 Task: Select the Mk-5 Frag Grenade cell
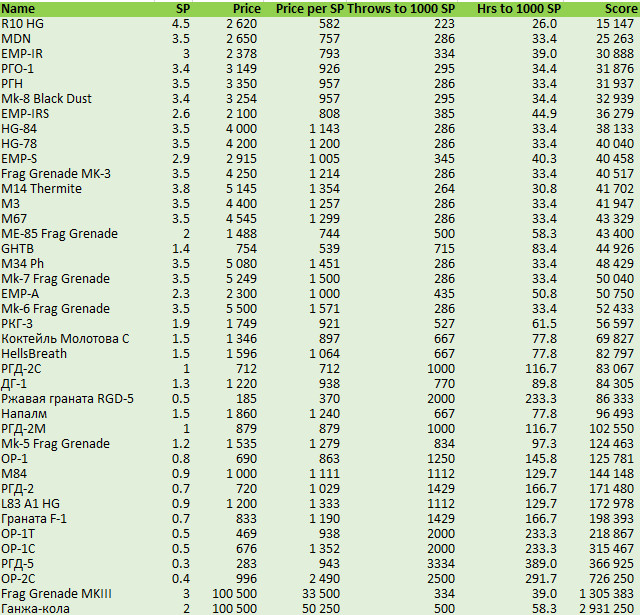pyautogui.click(x=56, y=444)
